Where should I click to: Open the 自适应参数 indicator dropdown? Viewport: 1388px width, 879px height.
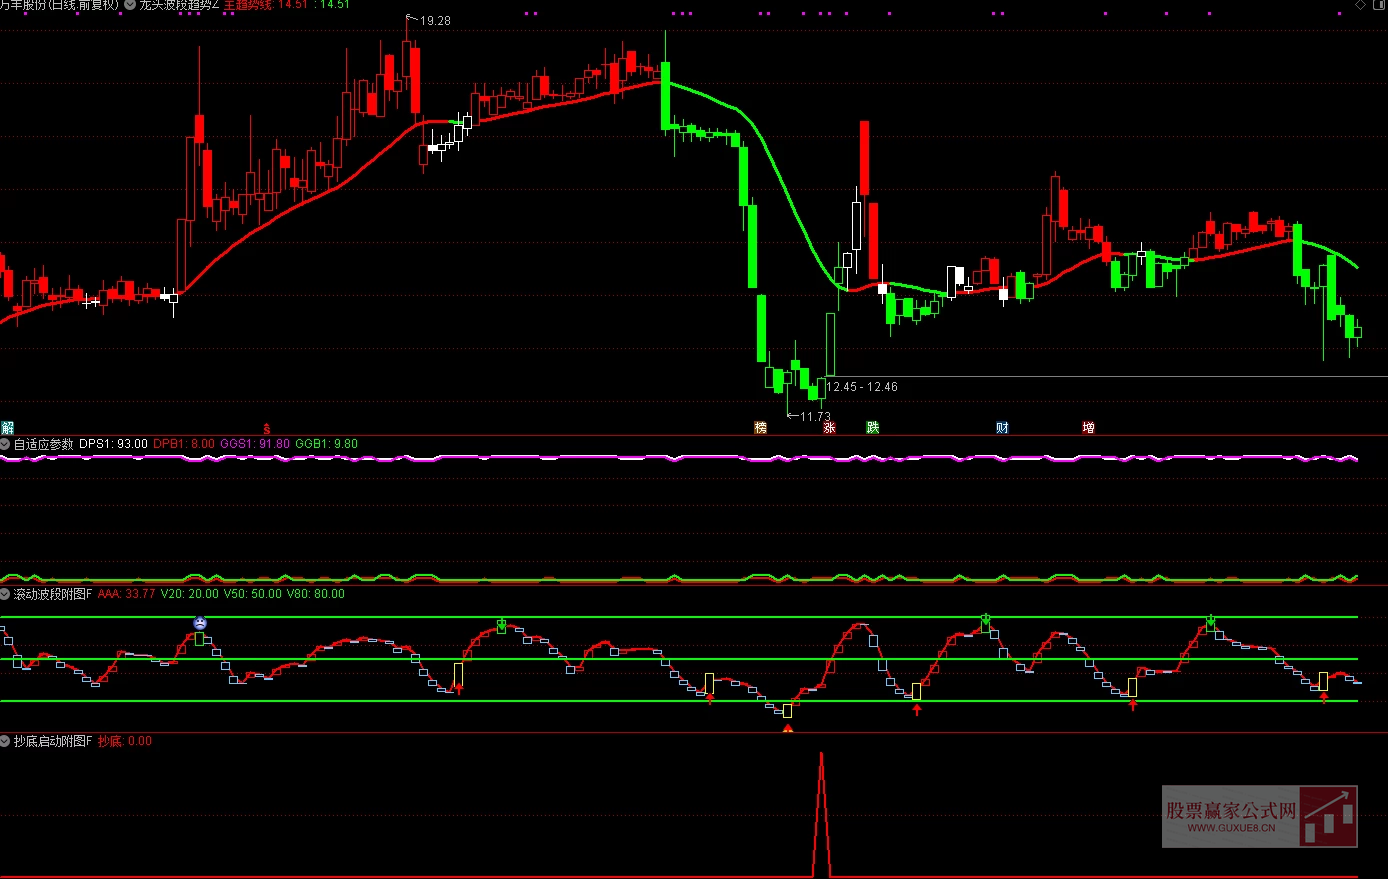point(6,444)
